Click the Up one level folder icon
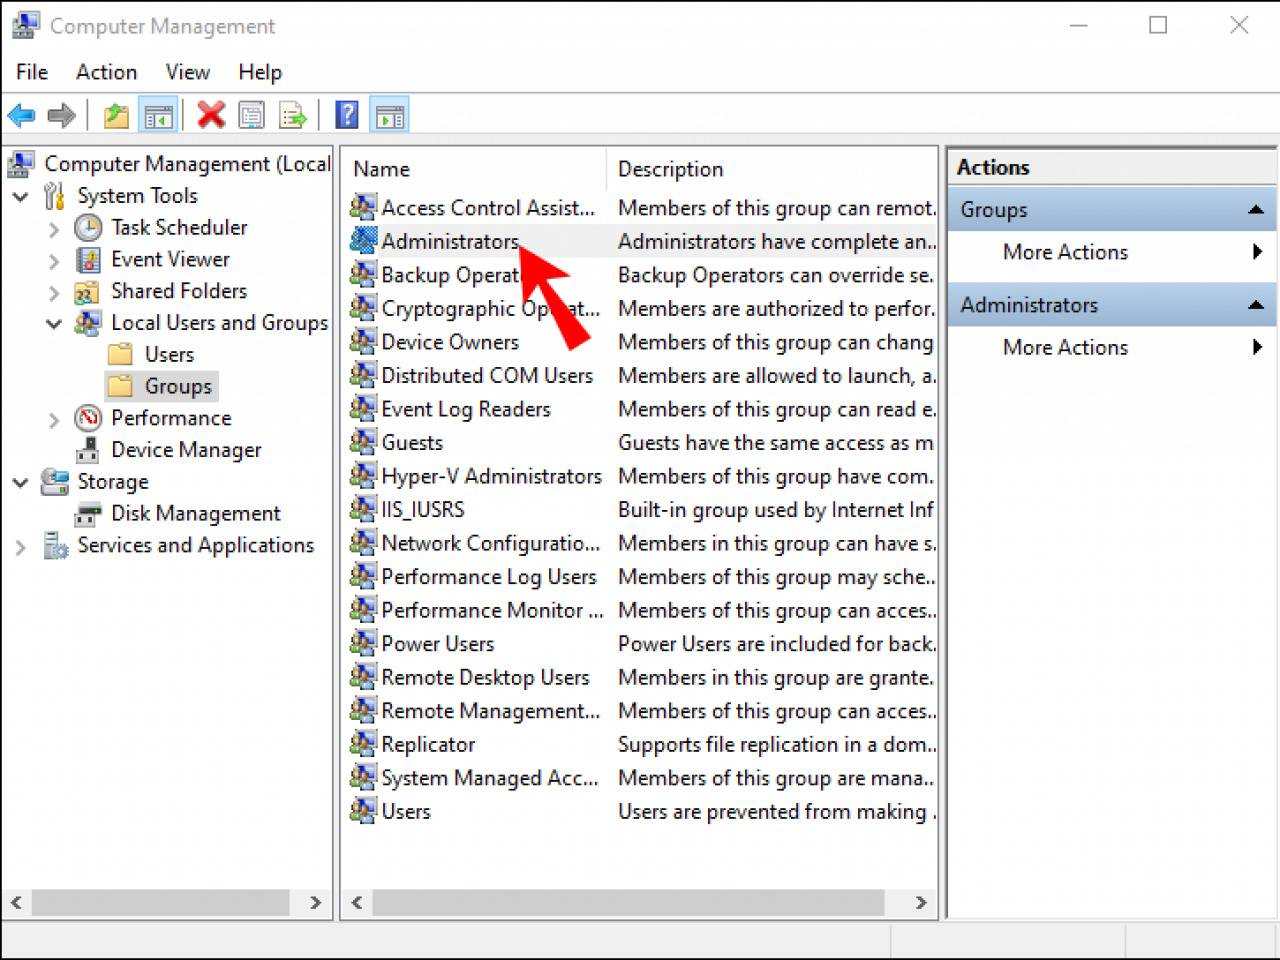The width and height of the screenshot is (1280, 960). click(116, 114)
